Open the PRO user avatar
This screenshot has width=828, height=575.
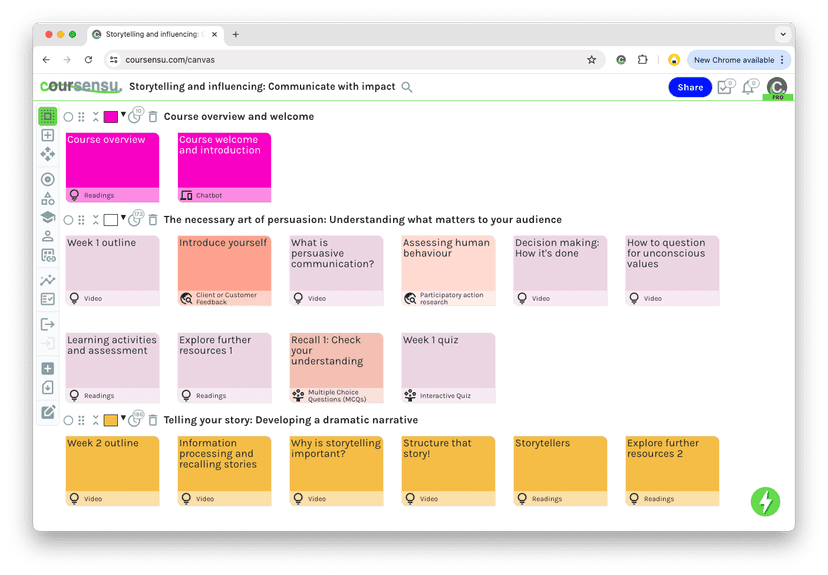pos(777,88)
